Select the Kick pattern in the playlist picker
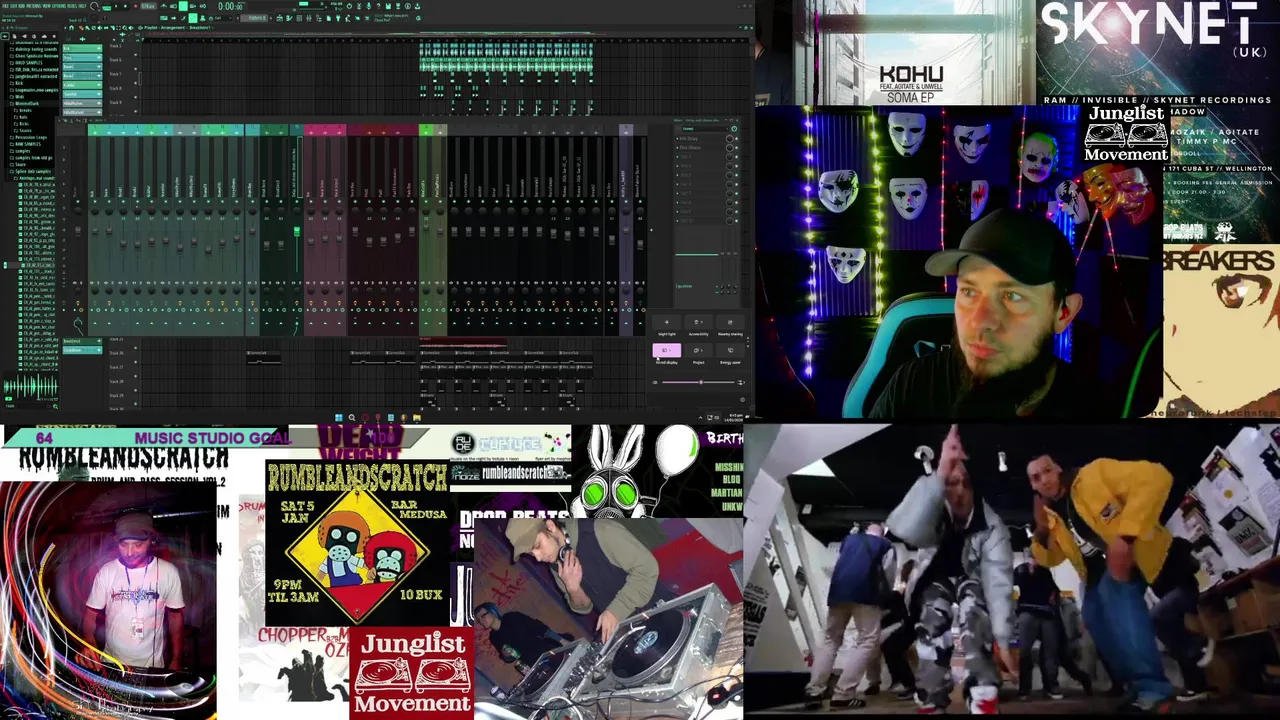This screenshot has width=1280, height=720. pos(82,48)
